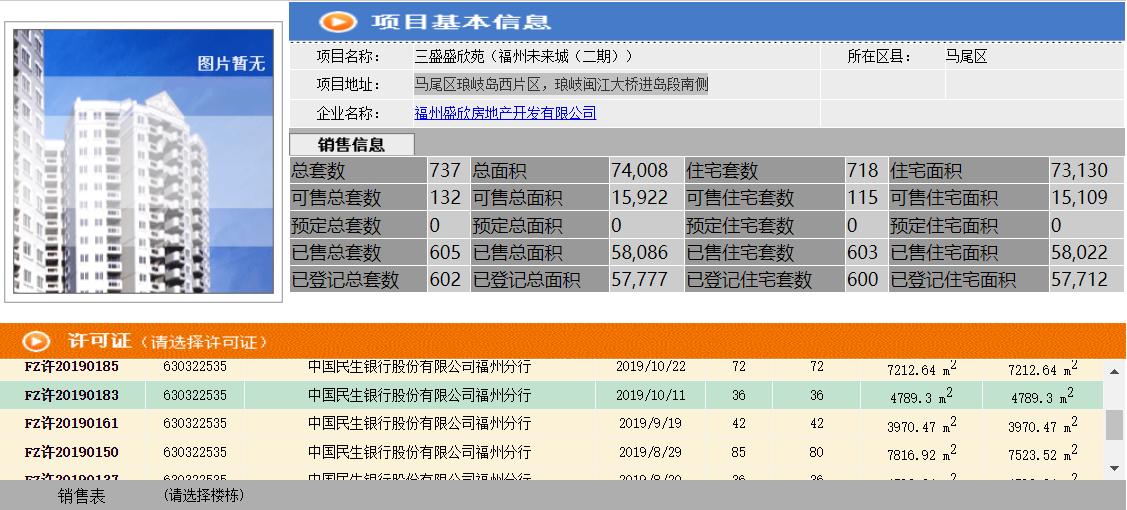Click value 80 in FZ许20190150 row
This screenshot has width=1127, height=510.
click(x=816, y=453)
